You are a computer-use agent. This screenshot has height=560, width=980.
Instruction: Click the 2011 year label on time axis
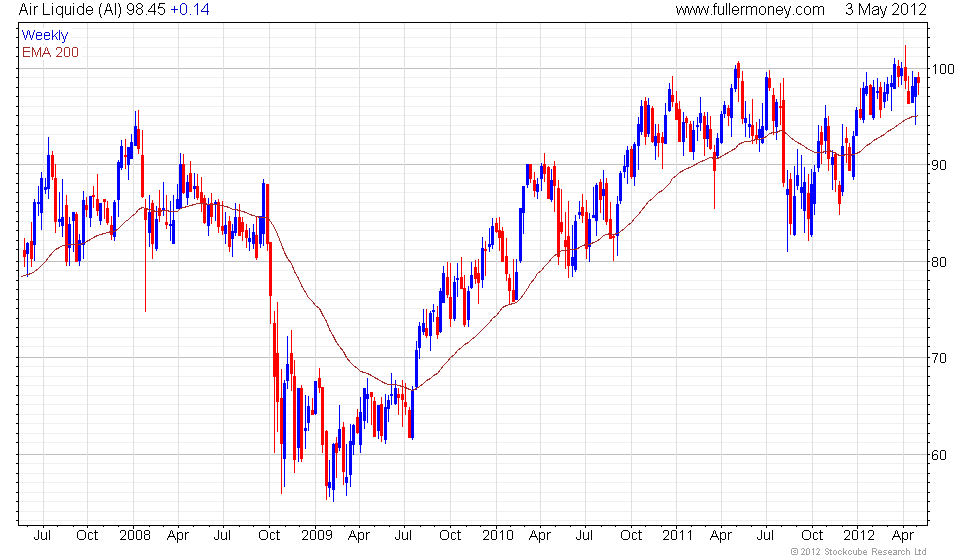point(678,536)
